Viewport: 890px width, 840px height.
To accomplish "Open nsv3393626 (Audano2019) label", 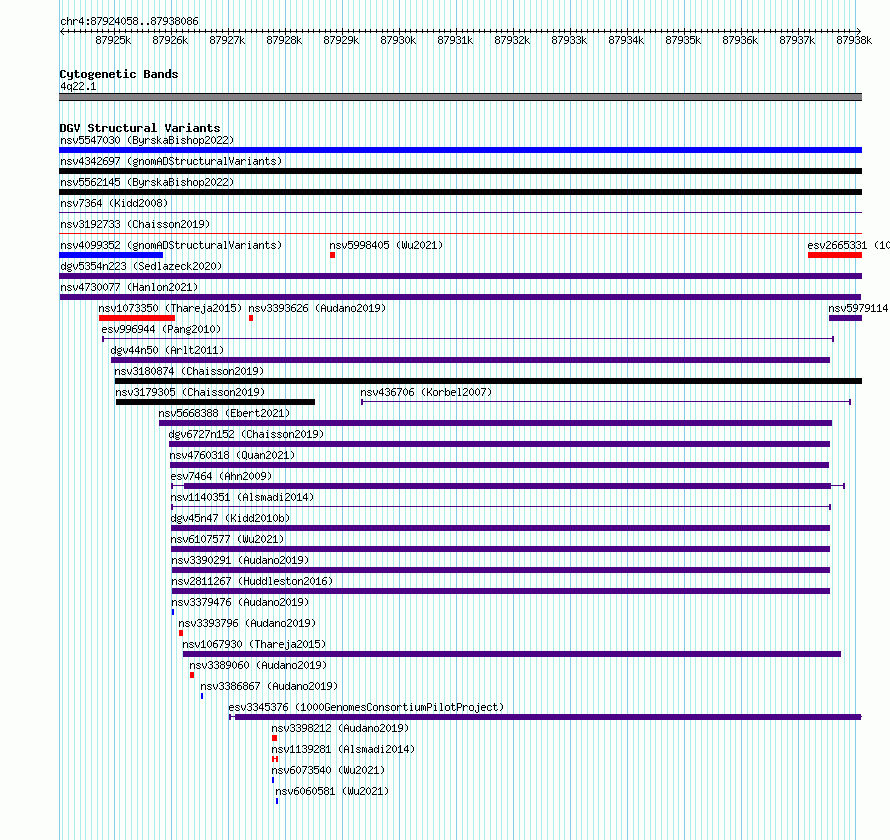I will point(317,308).
